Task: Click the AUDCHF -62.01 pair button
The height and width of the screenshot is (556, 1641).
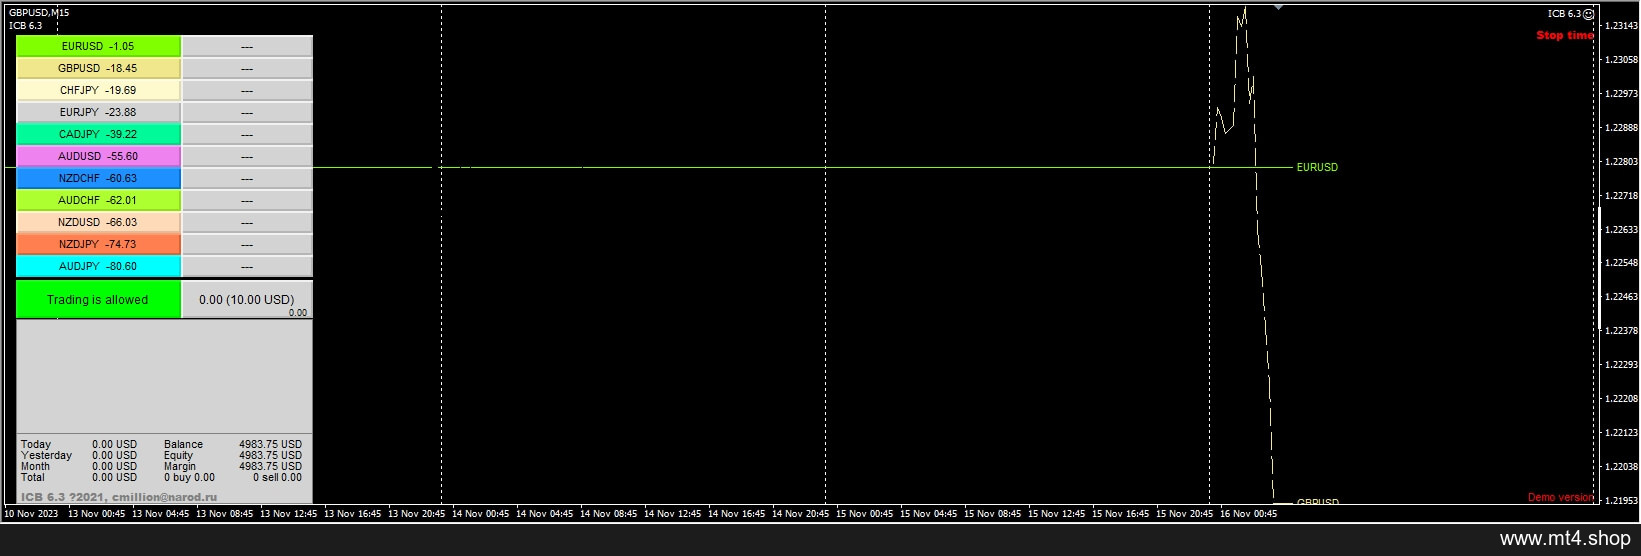Action: tap(98, 200)
